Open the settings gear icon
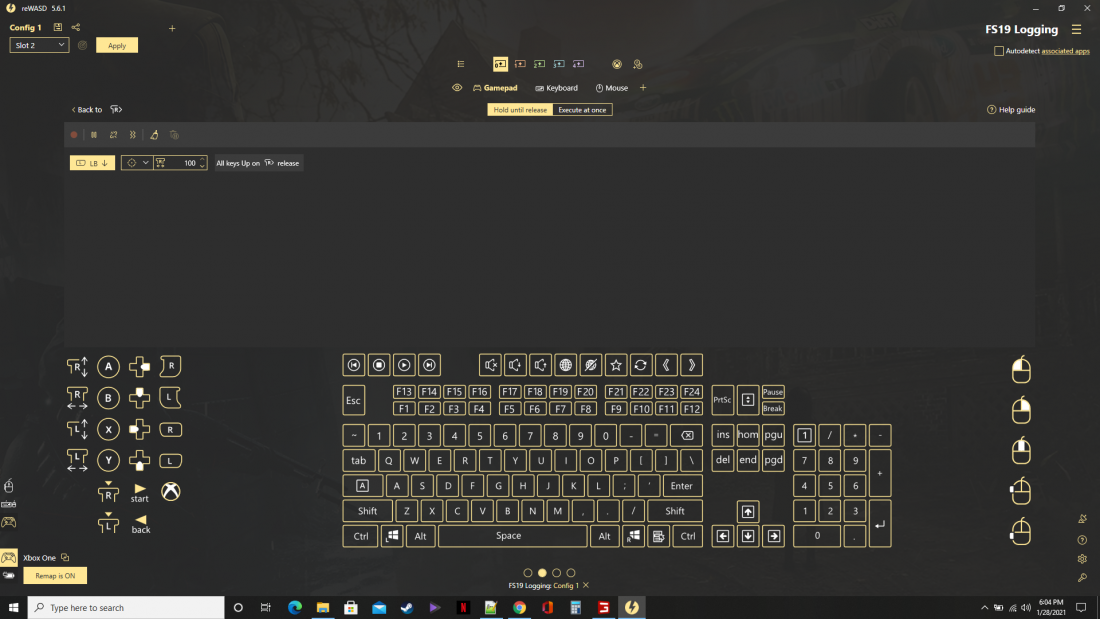The width and height of the screenshot is (1100, 619). (x=1082, y=559)
